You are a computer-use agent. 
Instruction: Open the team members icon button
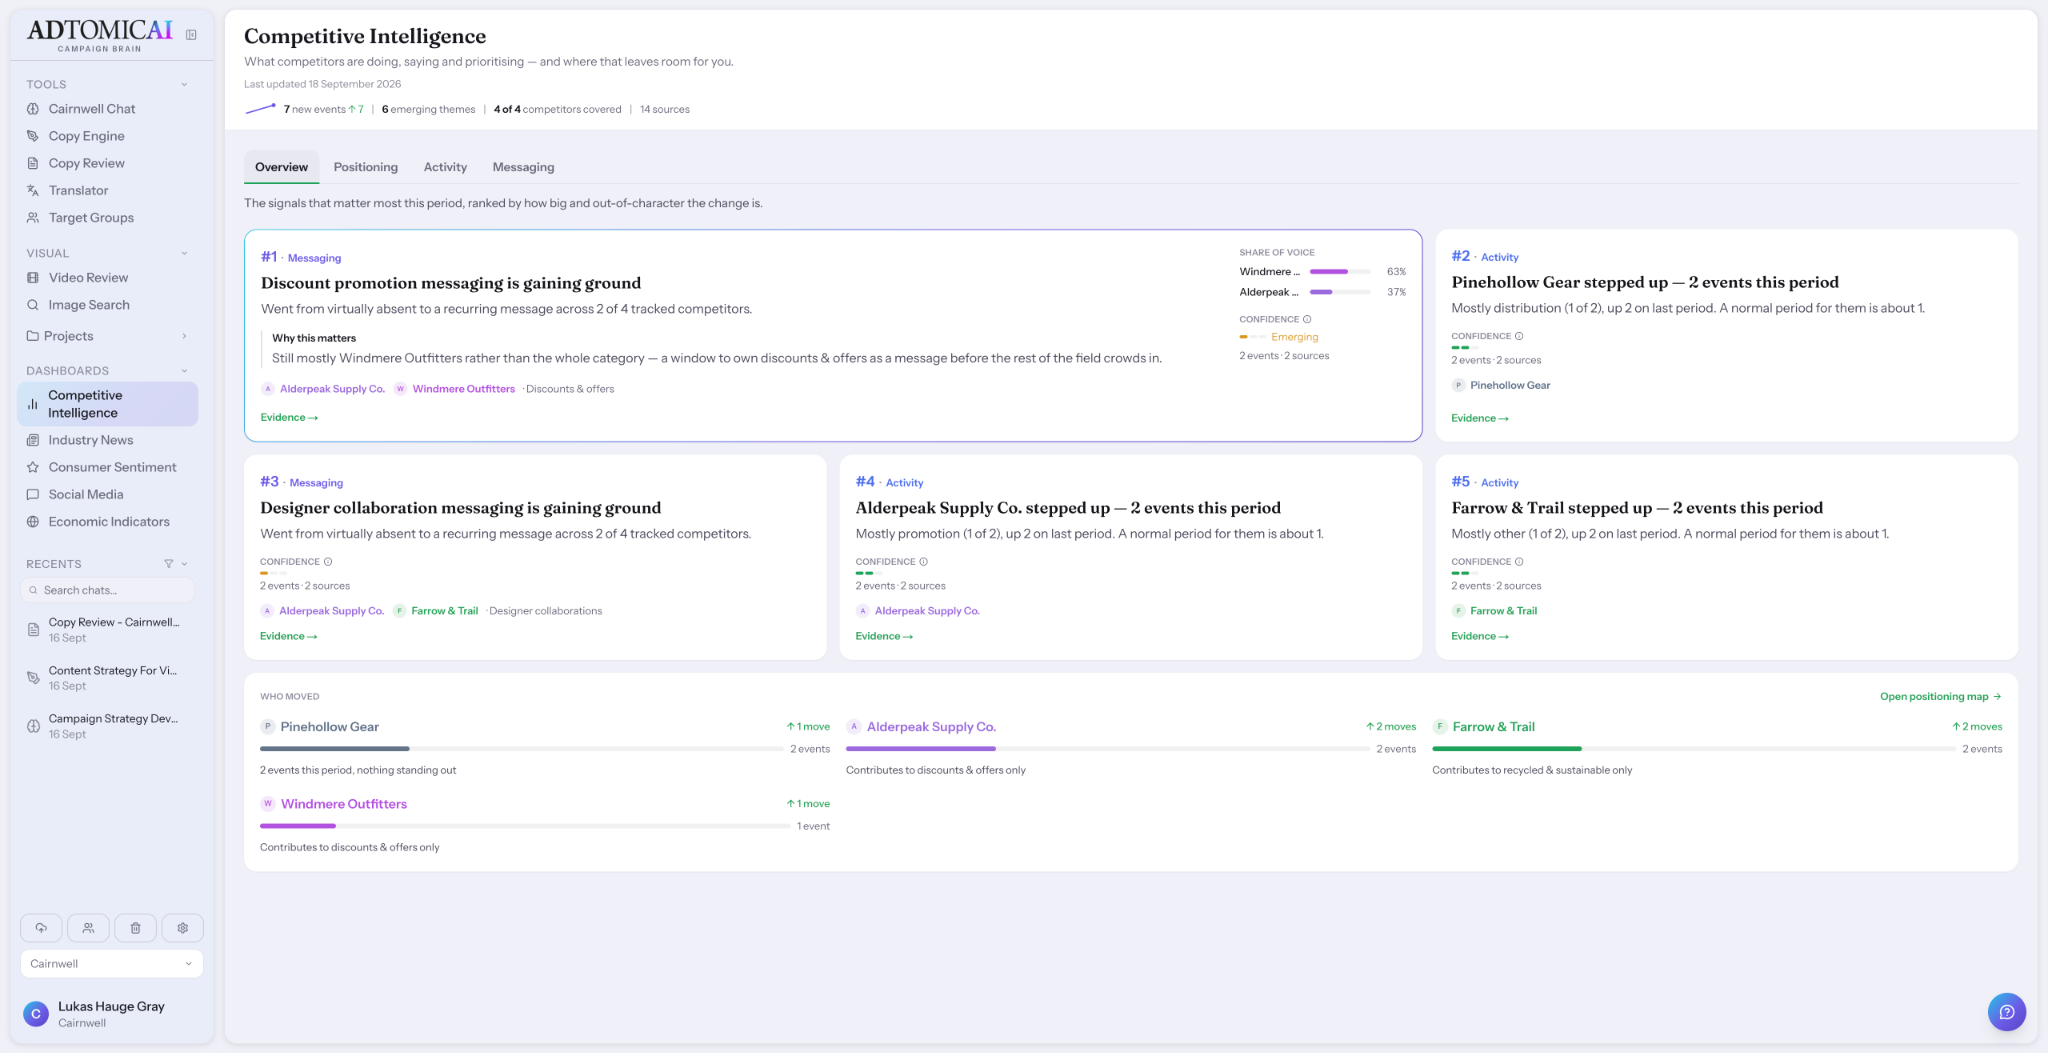pyautogui.click(x=88, y=928)
